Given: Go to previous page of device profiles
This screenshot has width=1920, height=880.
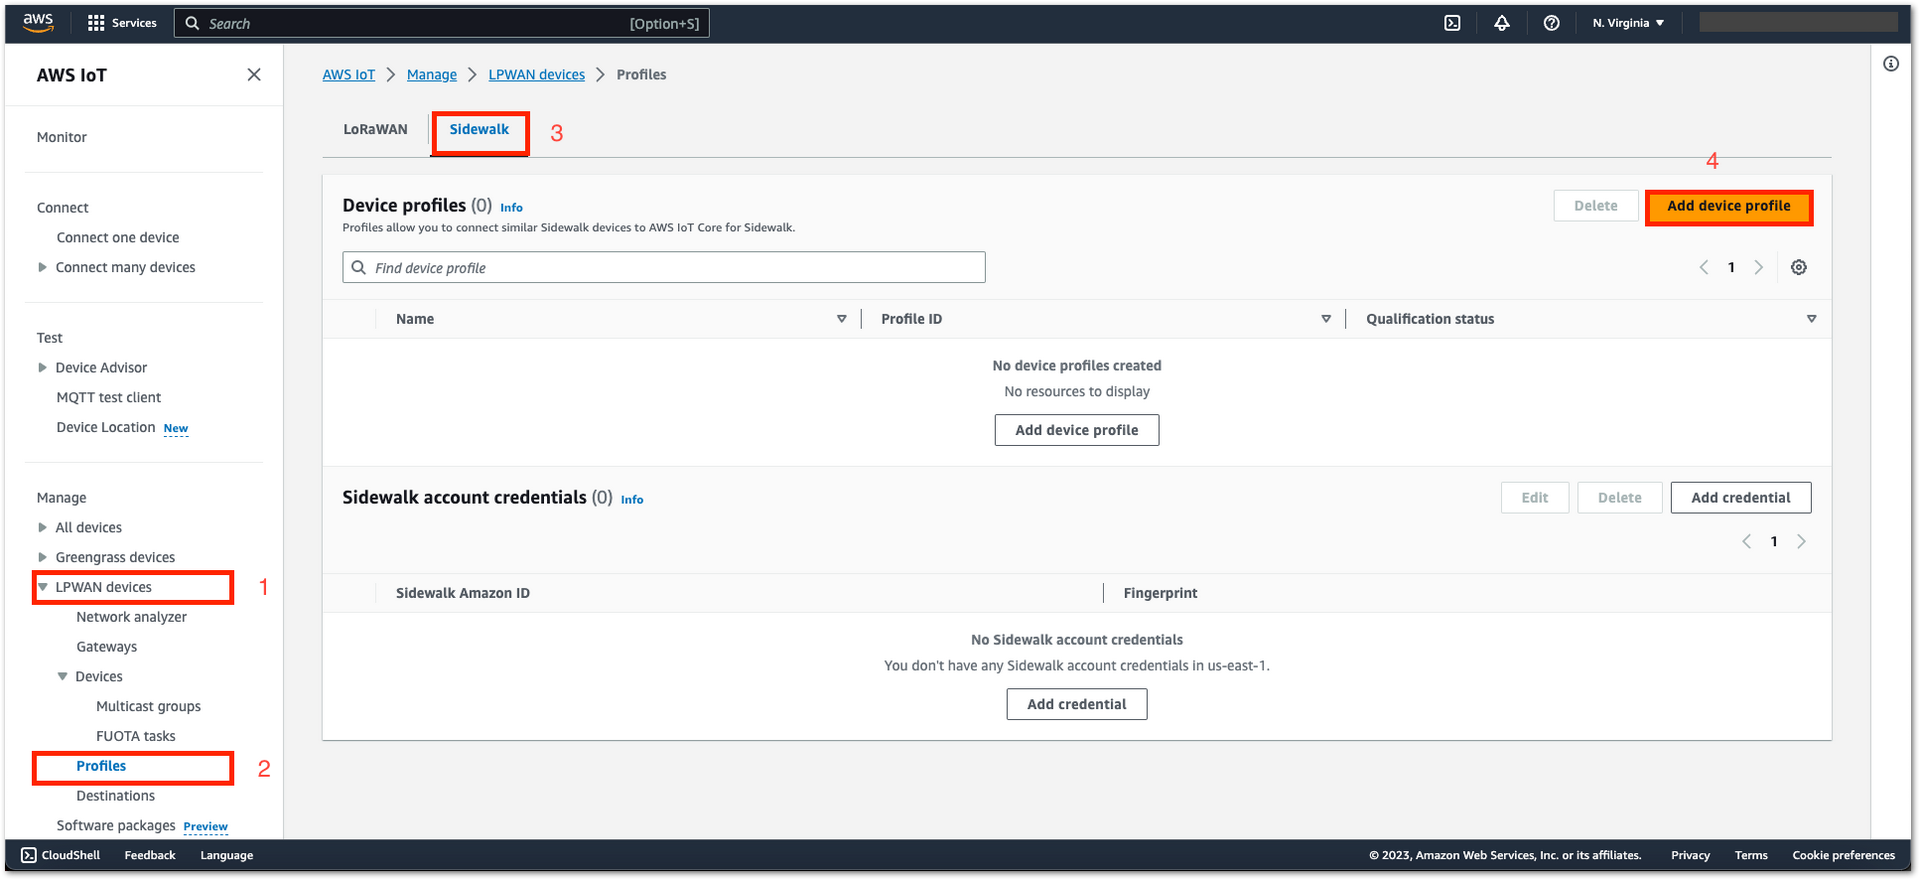Looking at the screenshot, I should (x=1704, y=267).
